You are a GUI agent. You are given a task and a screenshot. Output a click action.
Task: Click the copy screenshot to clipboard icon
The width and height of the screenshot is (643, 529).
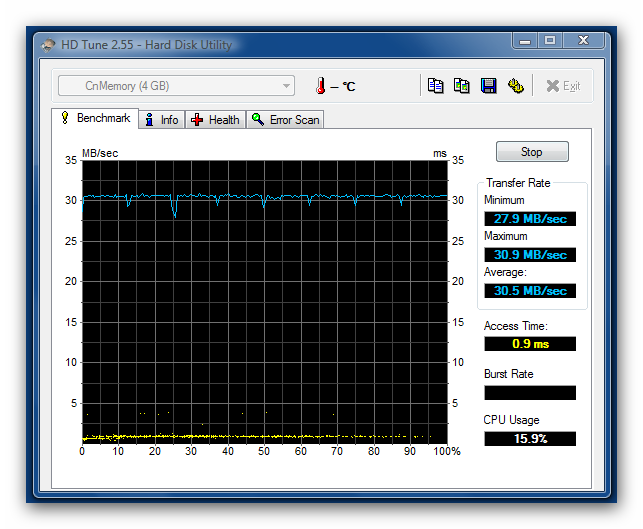click(x=462, y=86)
